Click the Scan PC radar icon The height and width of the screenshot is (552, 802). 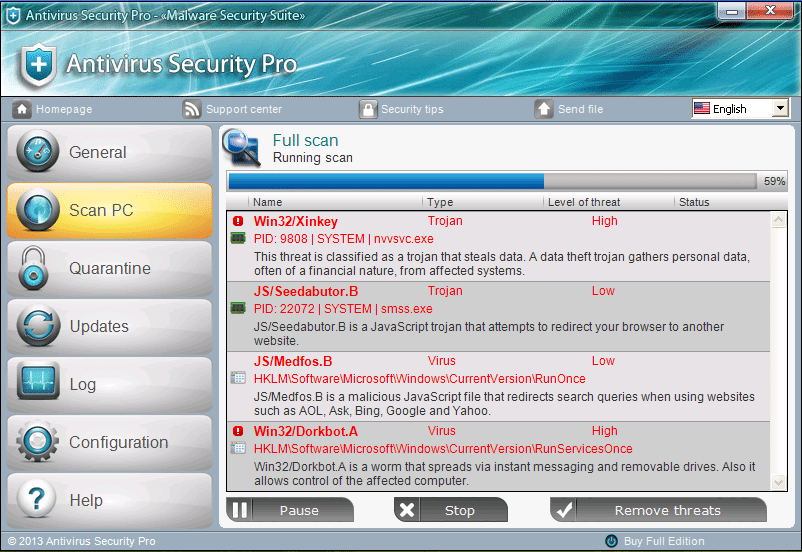click(x=38, y=210)
